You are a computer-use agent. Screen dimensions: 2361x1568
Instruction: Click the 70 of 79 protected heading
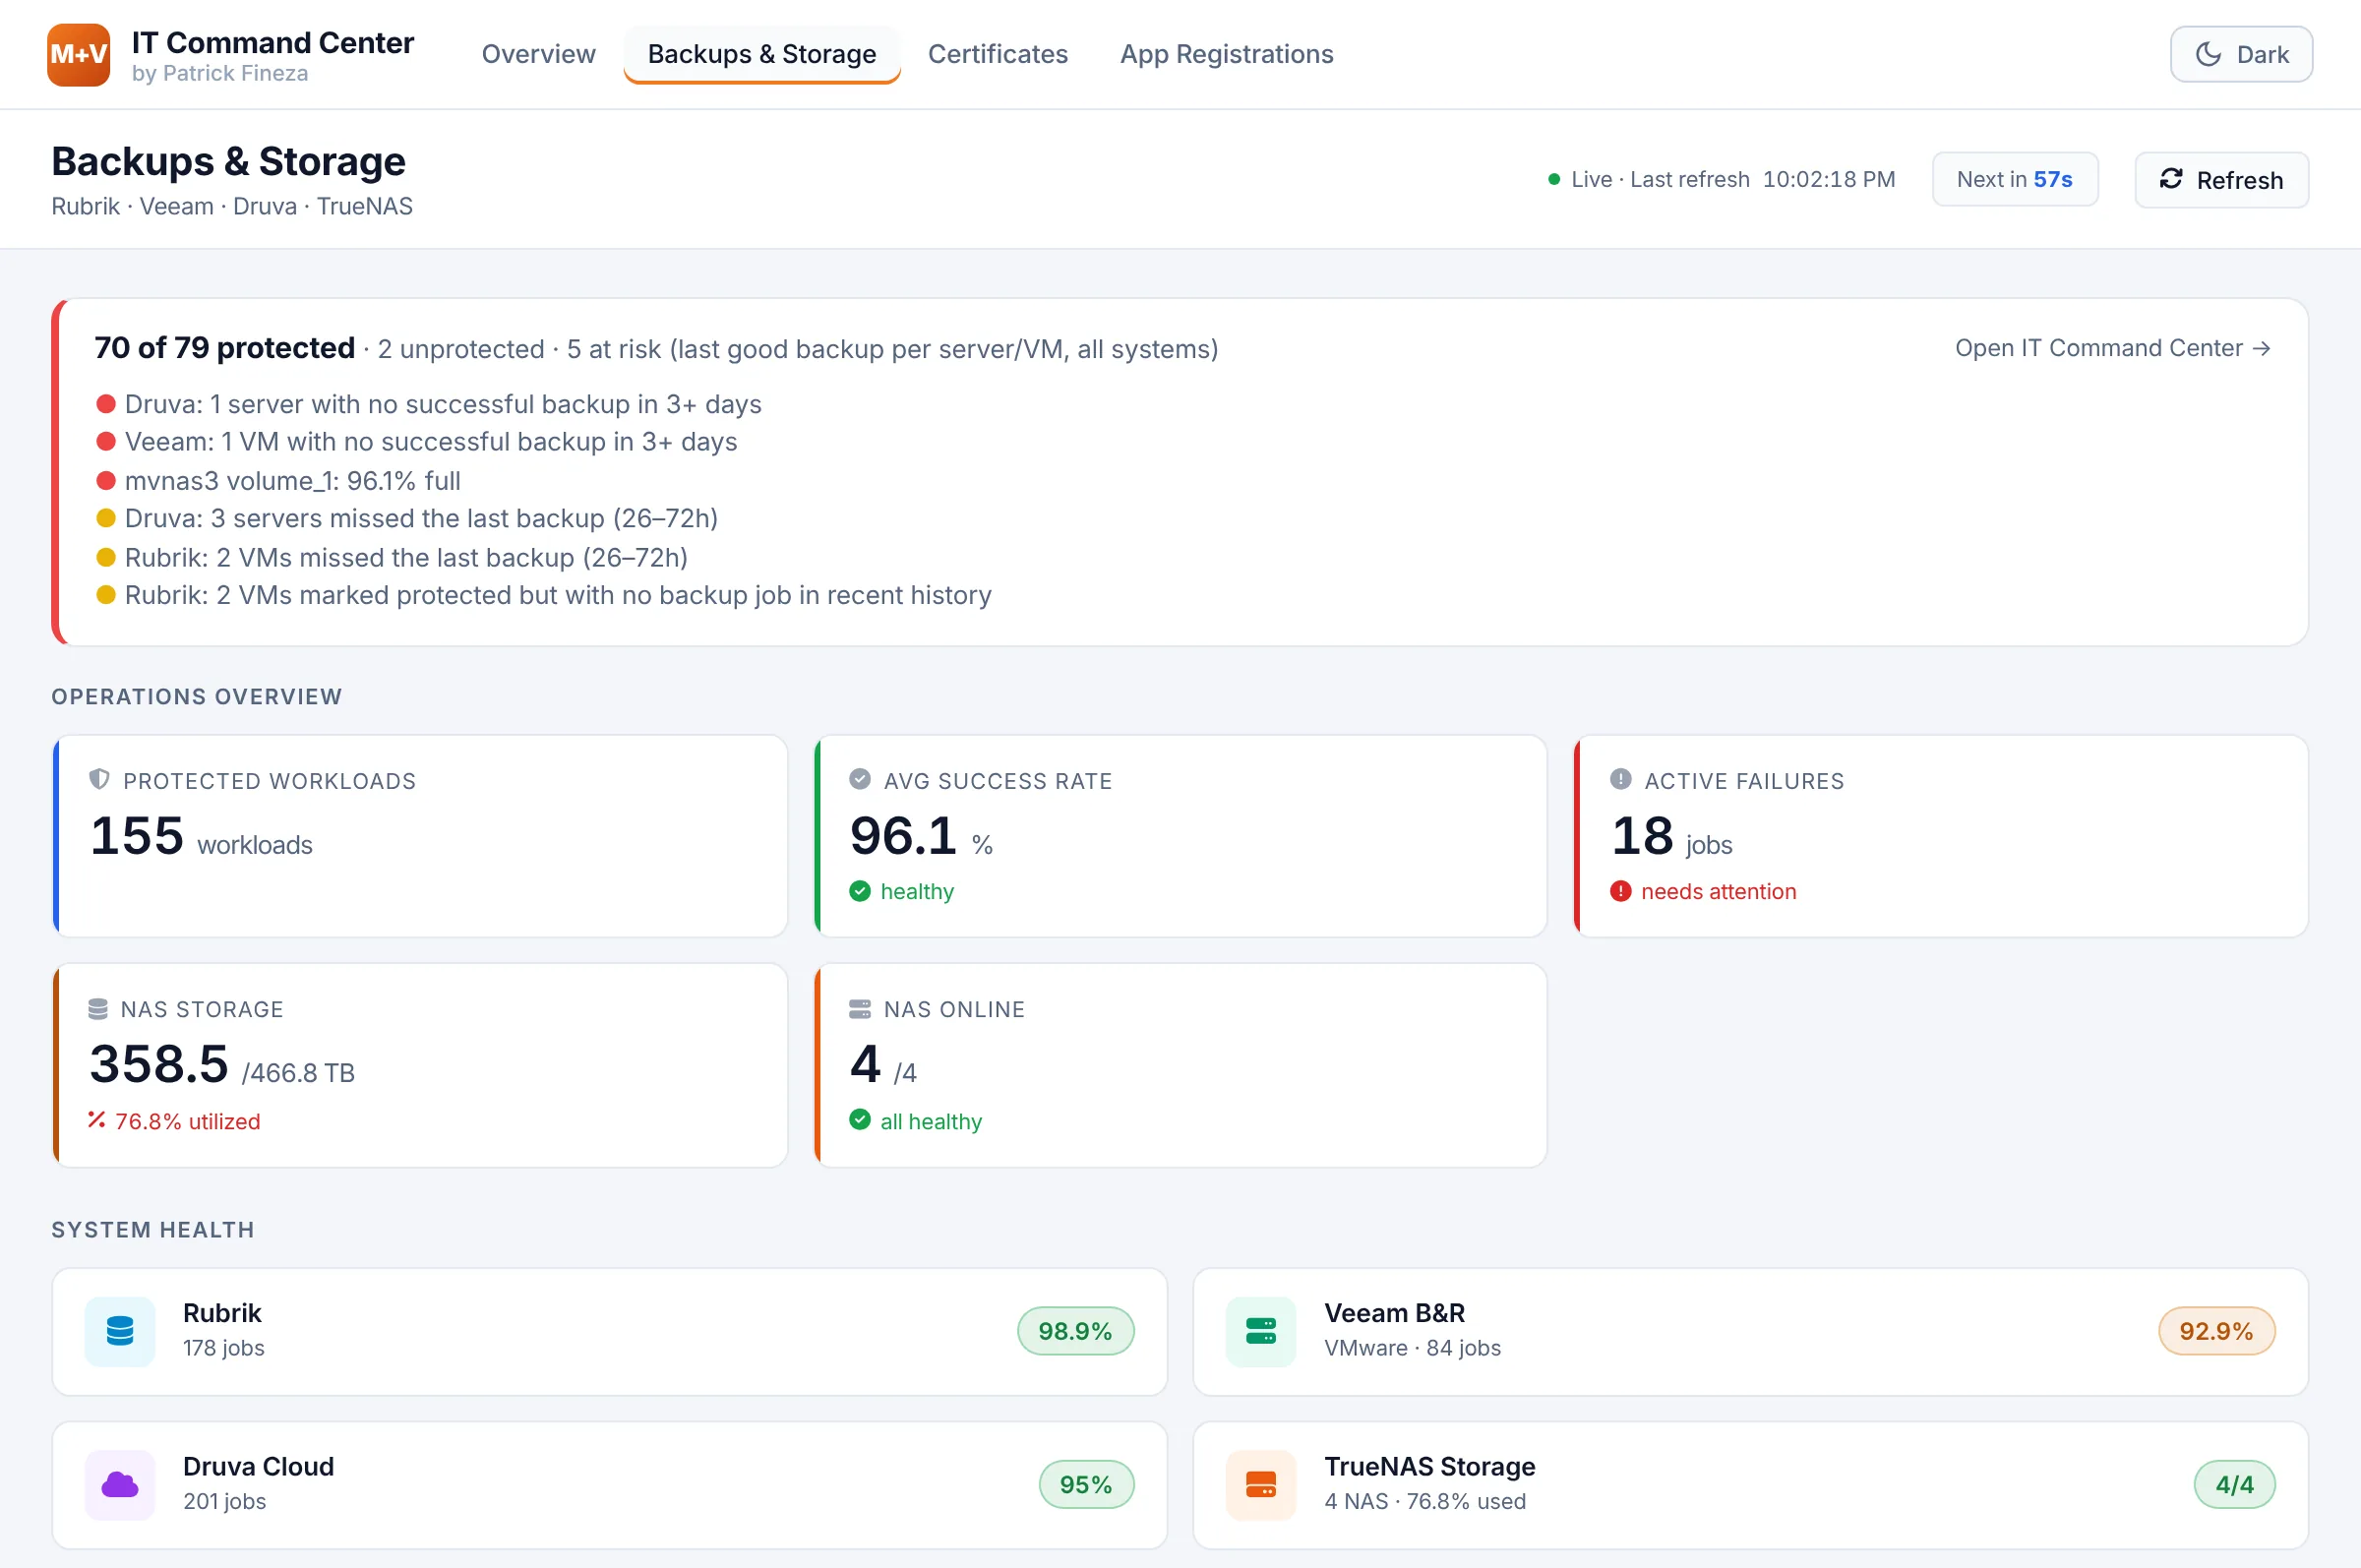[x=224, y=348]
